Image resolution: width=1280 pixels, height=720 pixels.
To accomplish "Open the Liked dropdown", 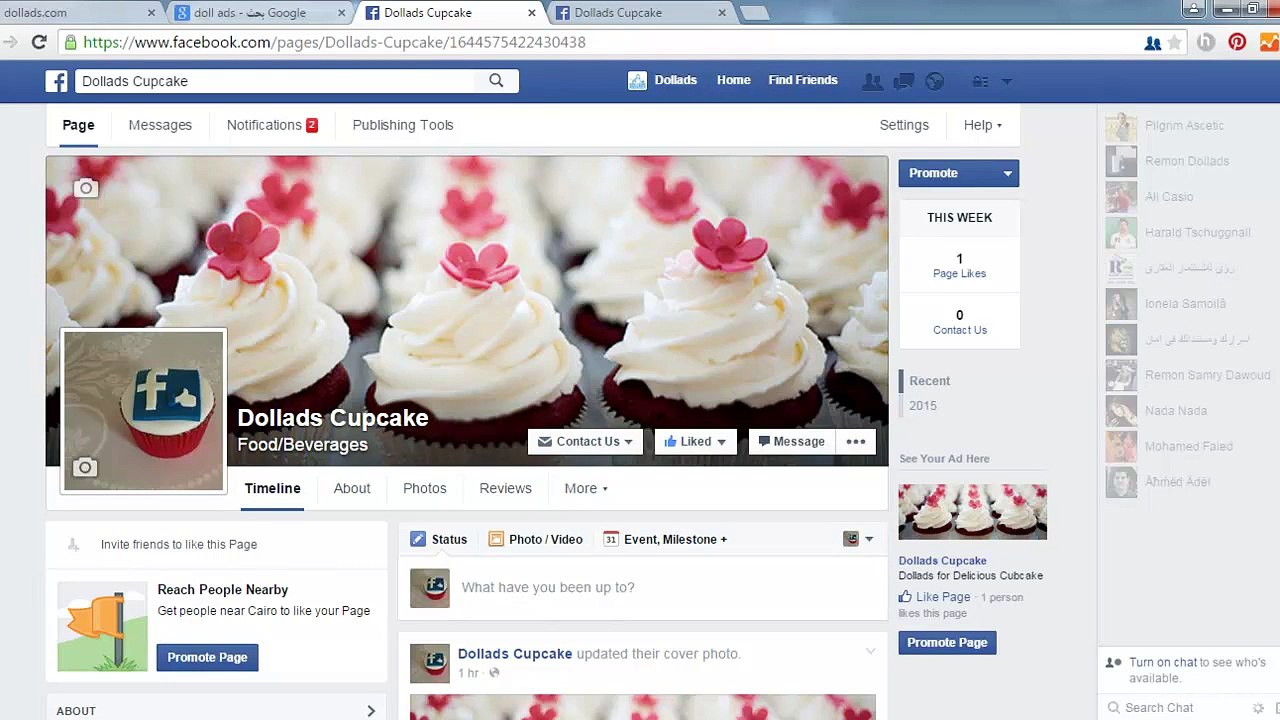I will coord(695,441).
